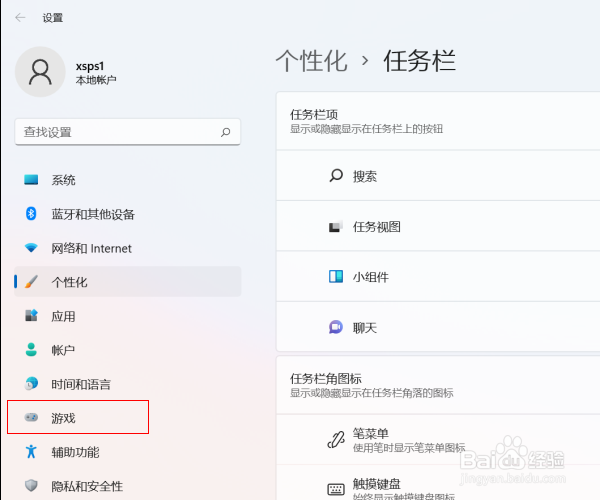Select the 搜索 taskbar item row
The width and height of the screenshot is (600, 500).
(438, 176)
